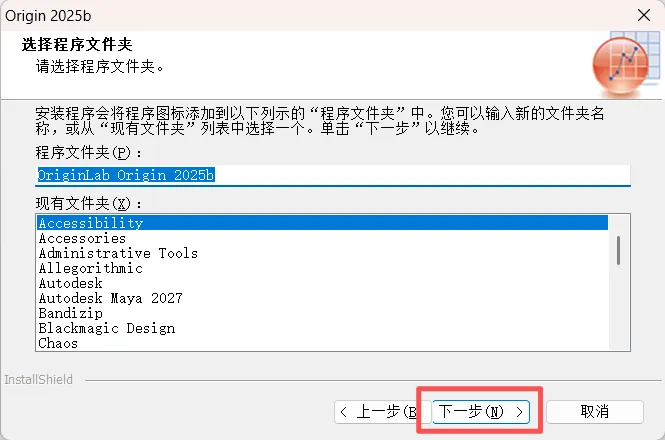Viewport: 665px width, 440px height.
Task: Click the 下一步(N) next button
Action: pos(481,412)
